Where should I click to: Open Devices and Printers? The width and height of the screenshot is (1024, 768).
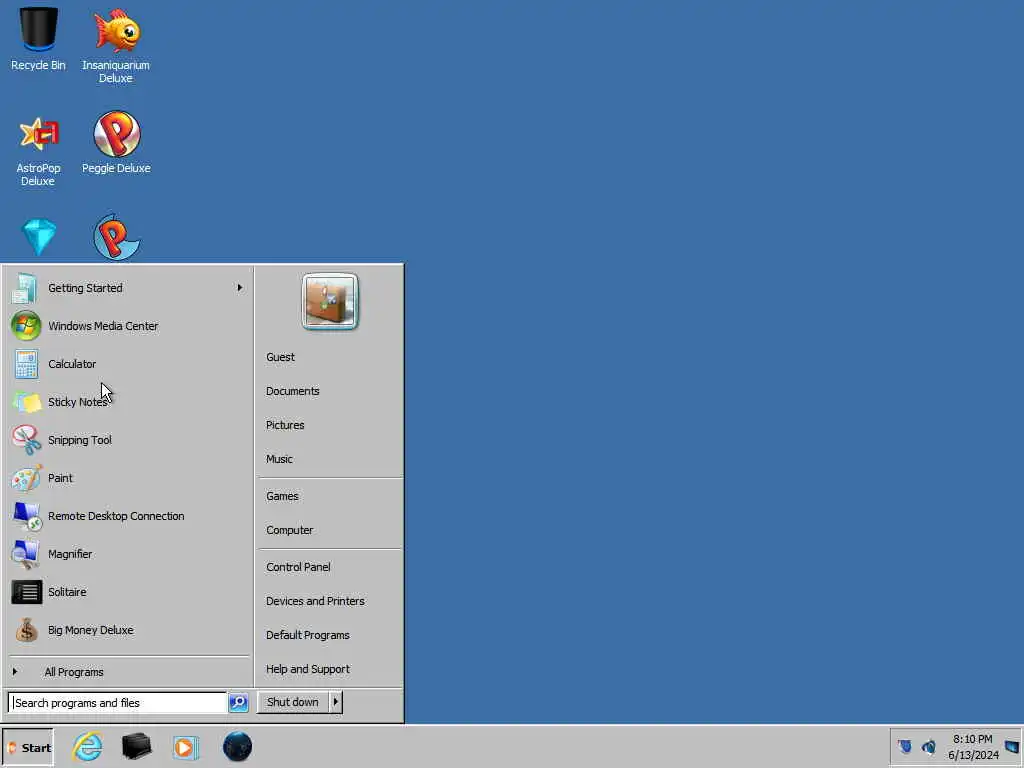(x=315, y=601)
